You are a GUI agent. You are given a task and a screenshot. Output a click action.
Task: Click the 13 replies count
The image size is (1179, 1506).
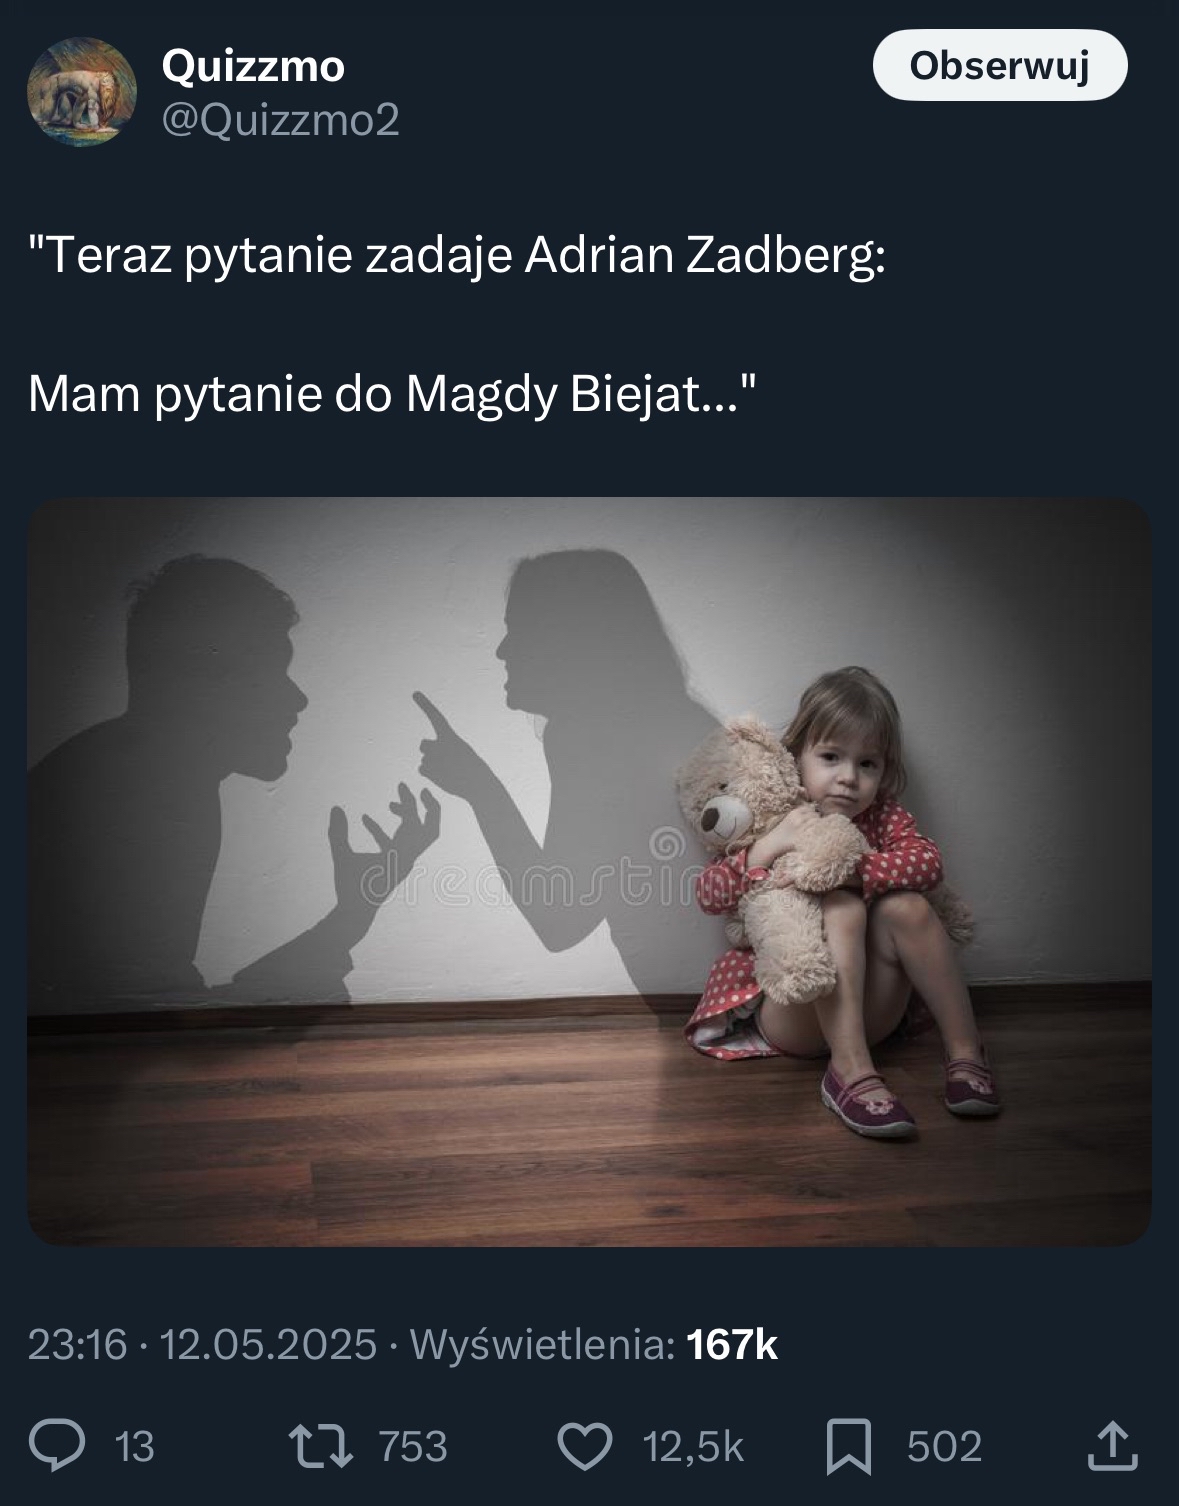(x=135, y=1447)
